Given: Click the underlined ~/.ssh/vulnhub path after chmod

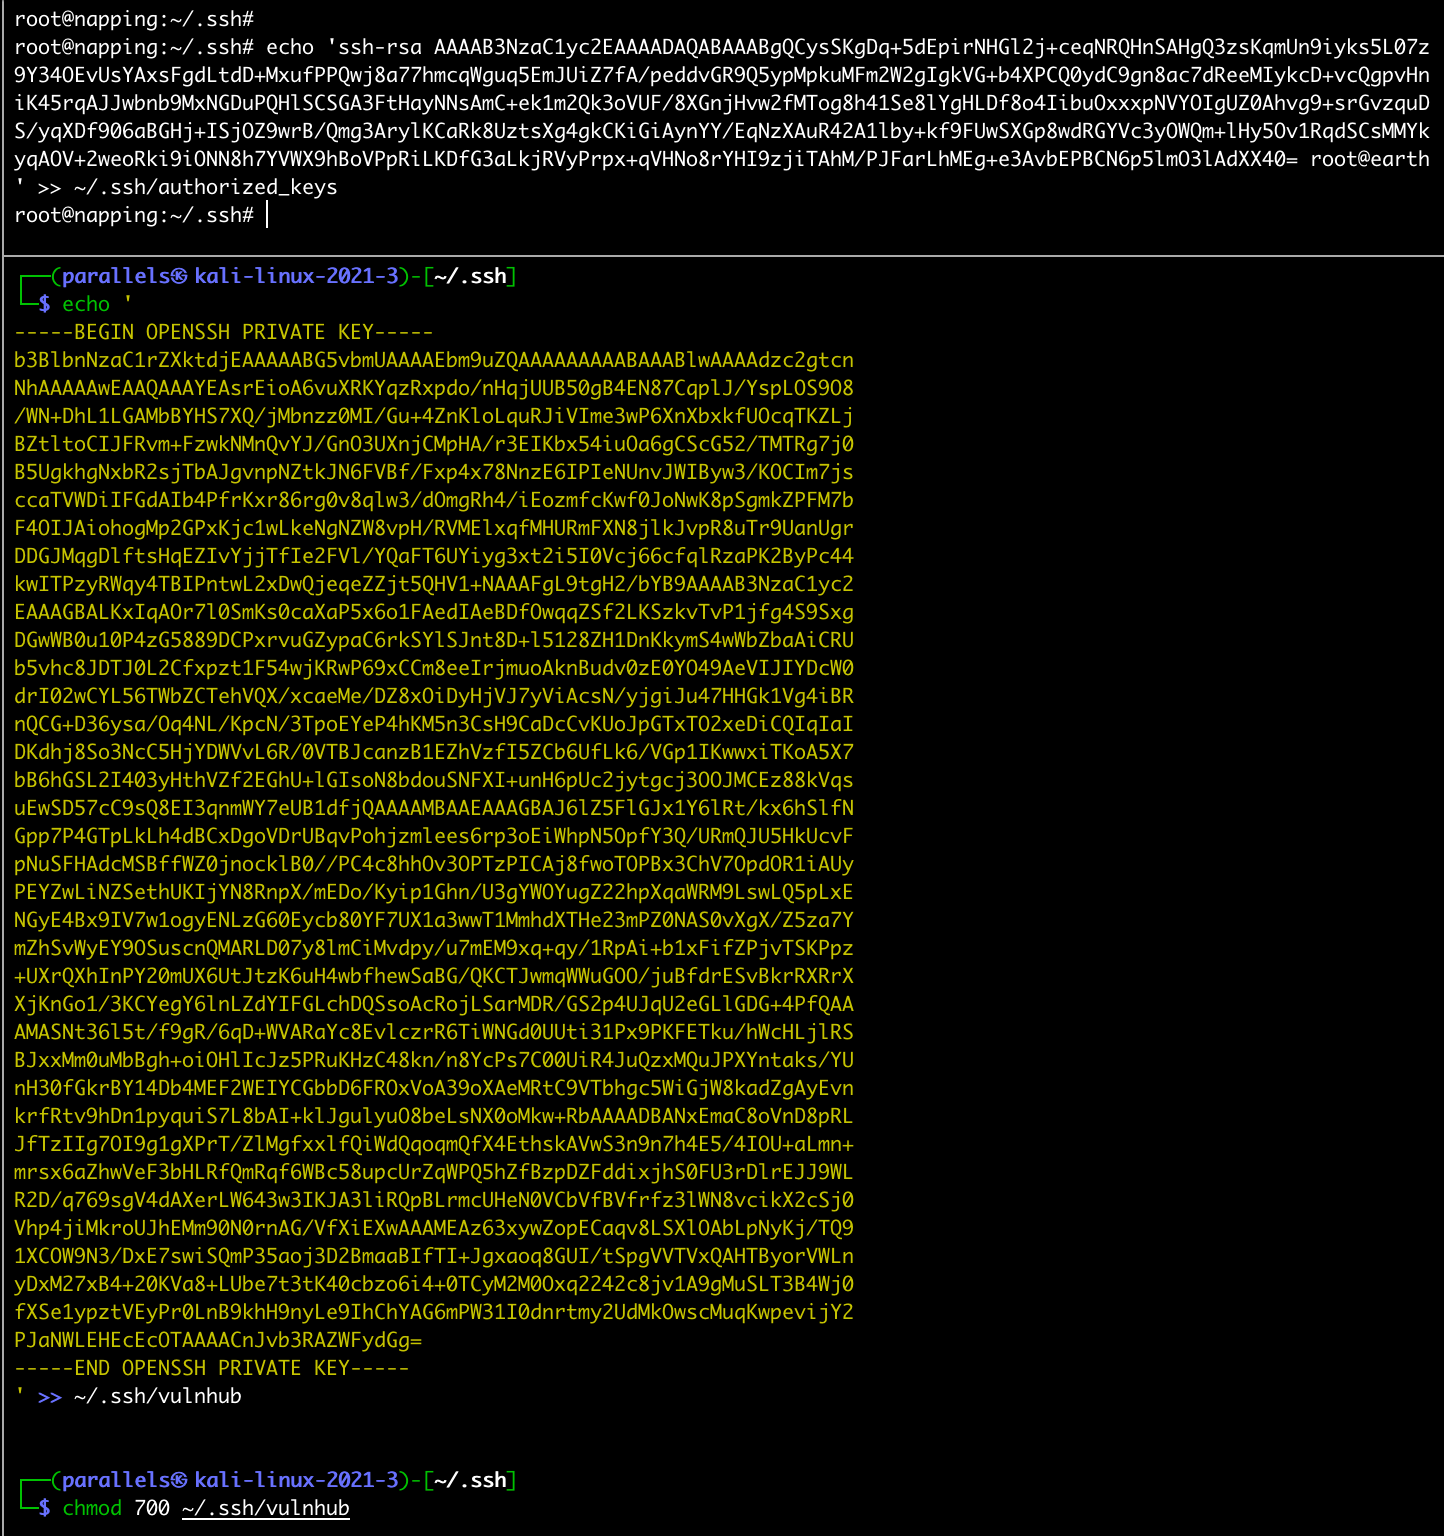Looking at the screenshot, I should point(265,1508).
